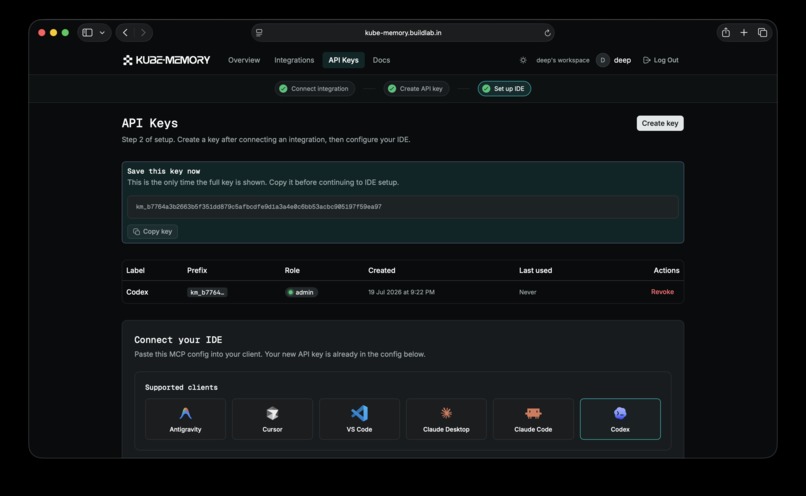Click the 'Prefix' column header

(197, 270)
